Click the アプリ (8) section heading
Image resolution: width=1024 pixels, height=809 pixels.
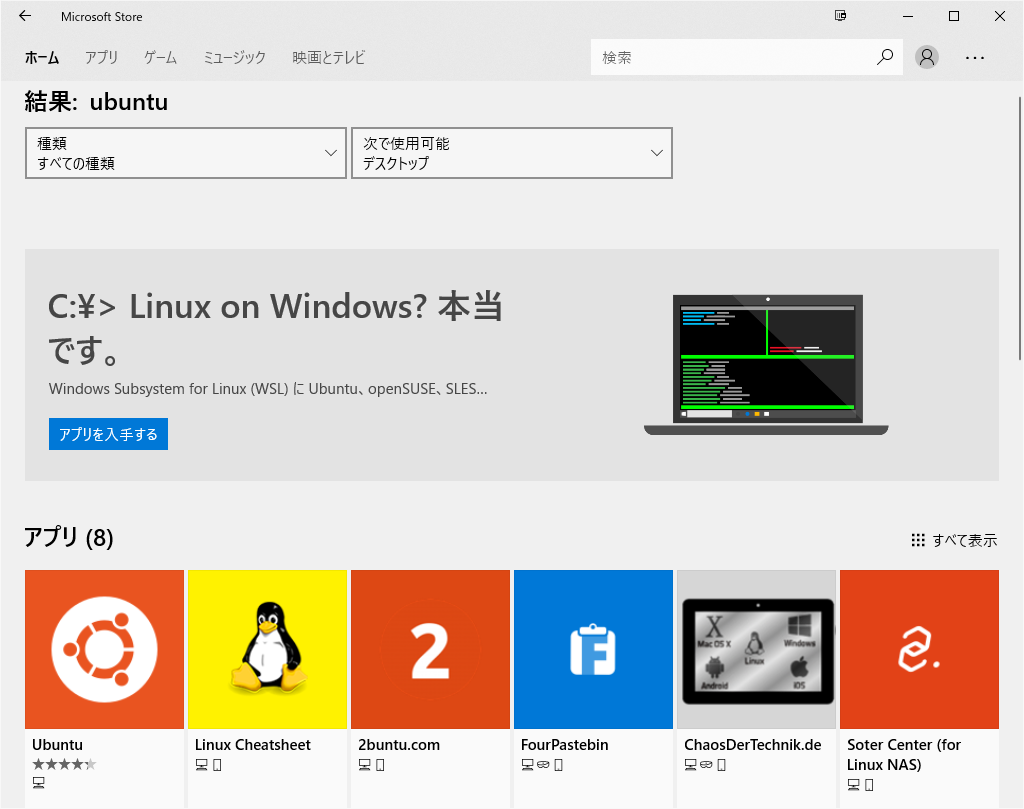tap(69, 537)
